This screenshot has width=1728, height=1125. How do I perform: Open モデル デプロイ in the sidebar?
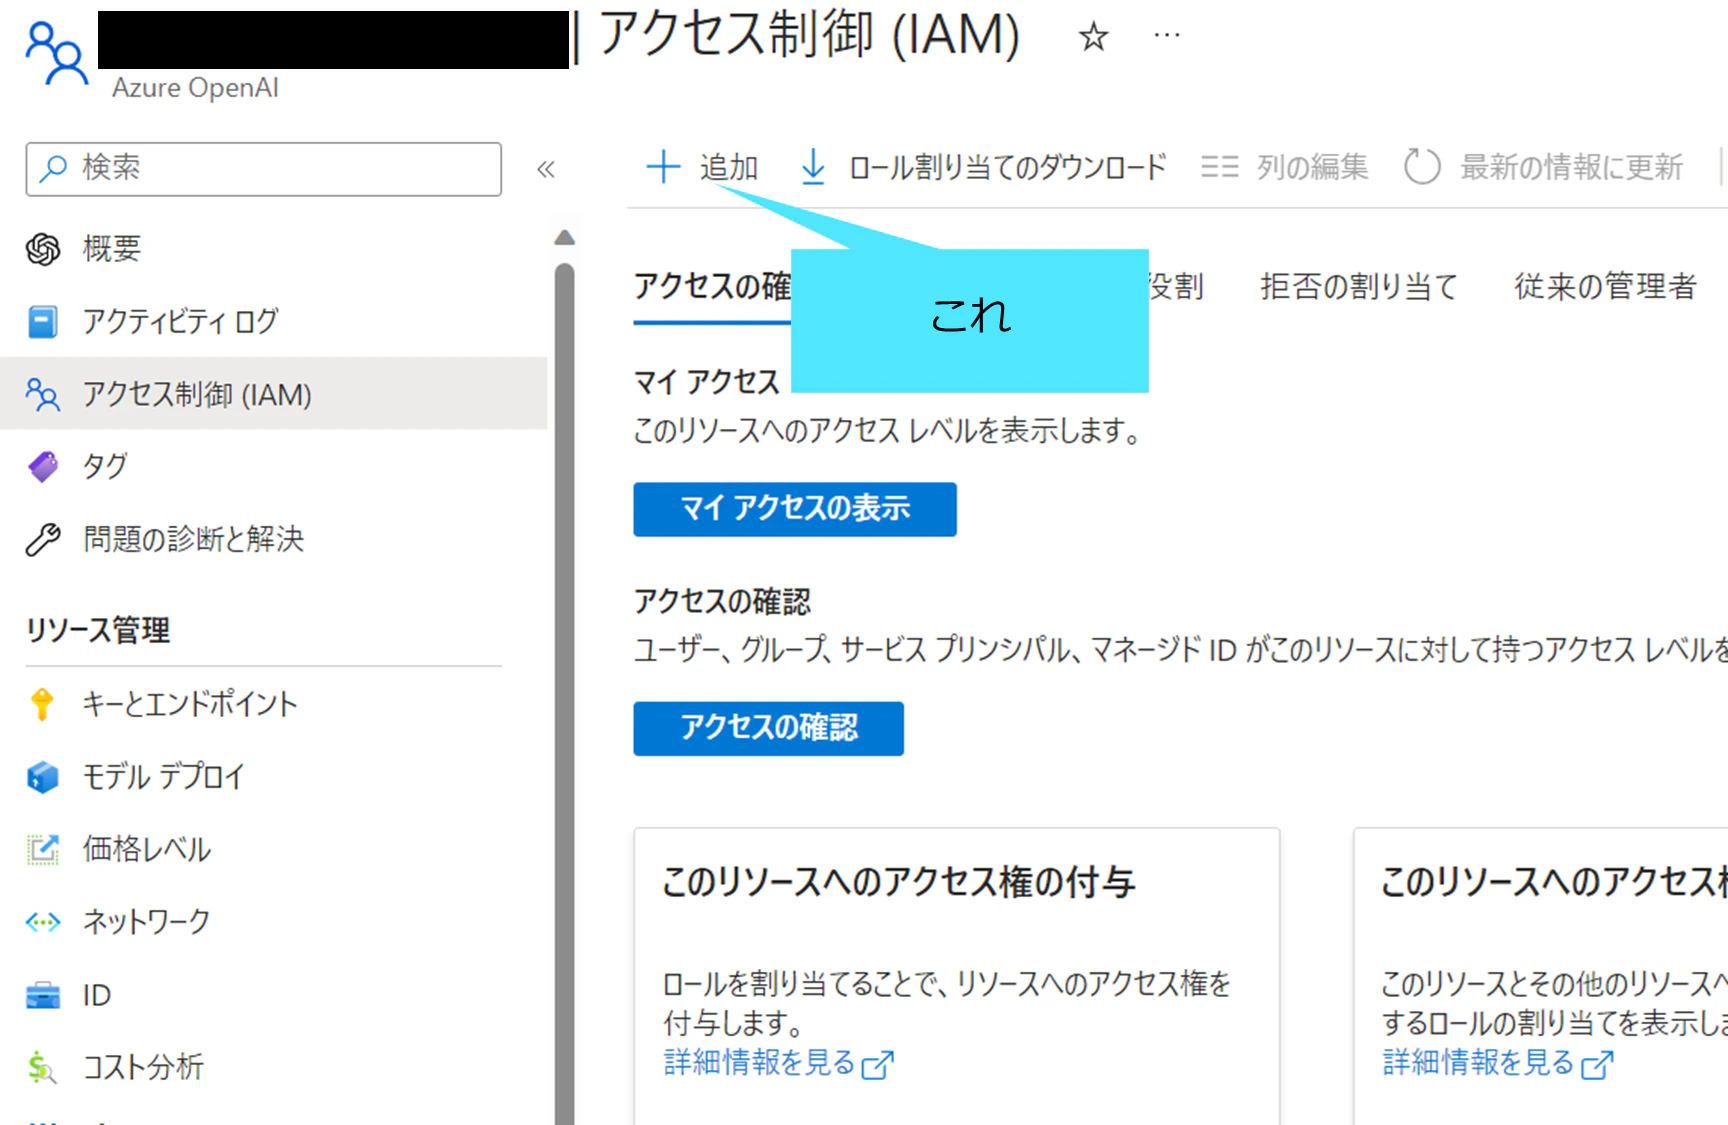(273, 776)
